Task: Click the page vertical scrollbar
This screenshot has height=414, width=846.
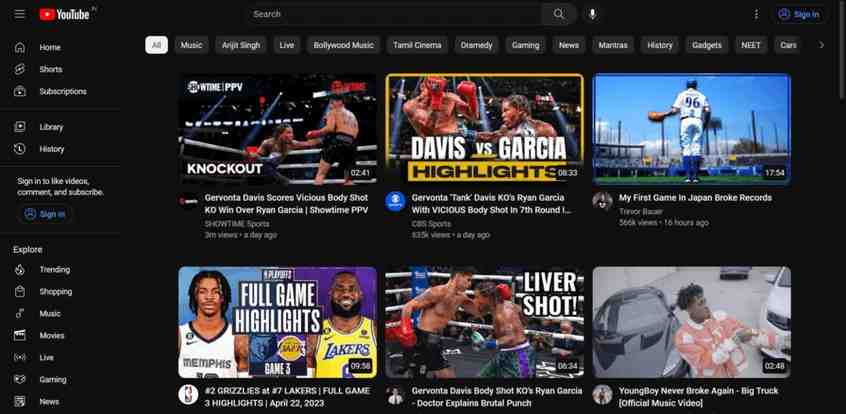Action: point(842,49)
